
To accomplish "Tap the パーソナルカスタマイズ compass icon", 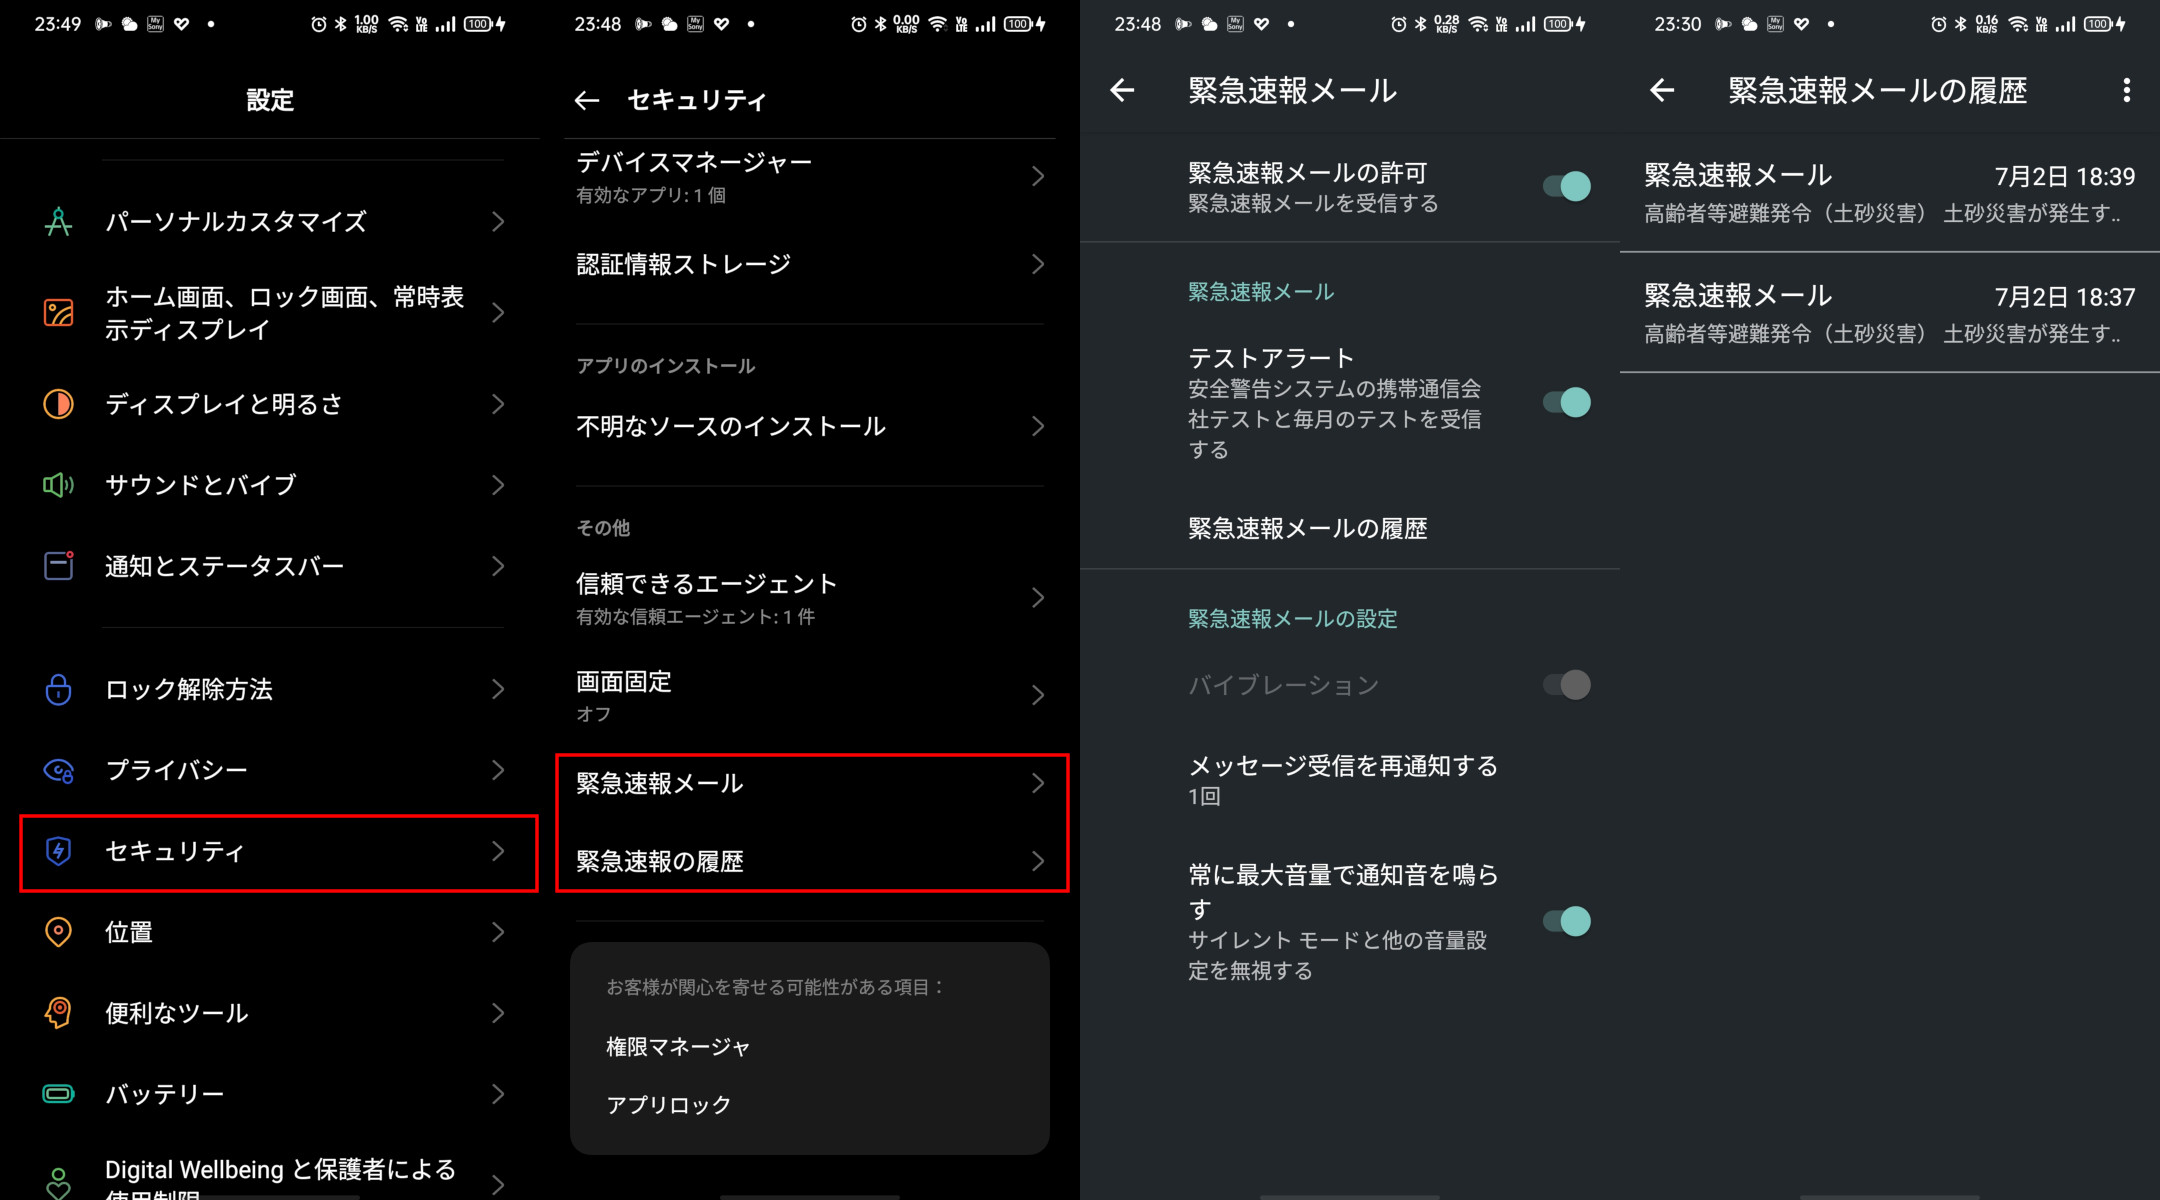I will [58, 221].
